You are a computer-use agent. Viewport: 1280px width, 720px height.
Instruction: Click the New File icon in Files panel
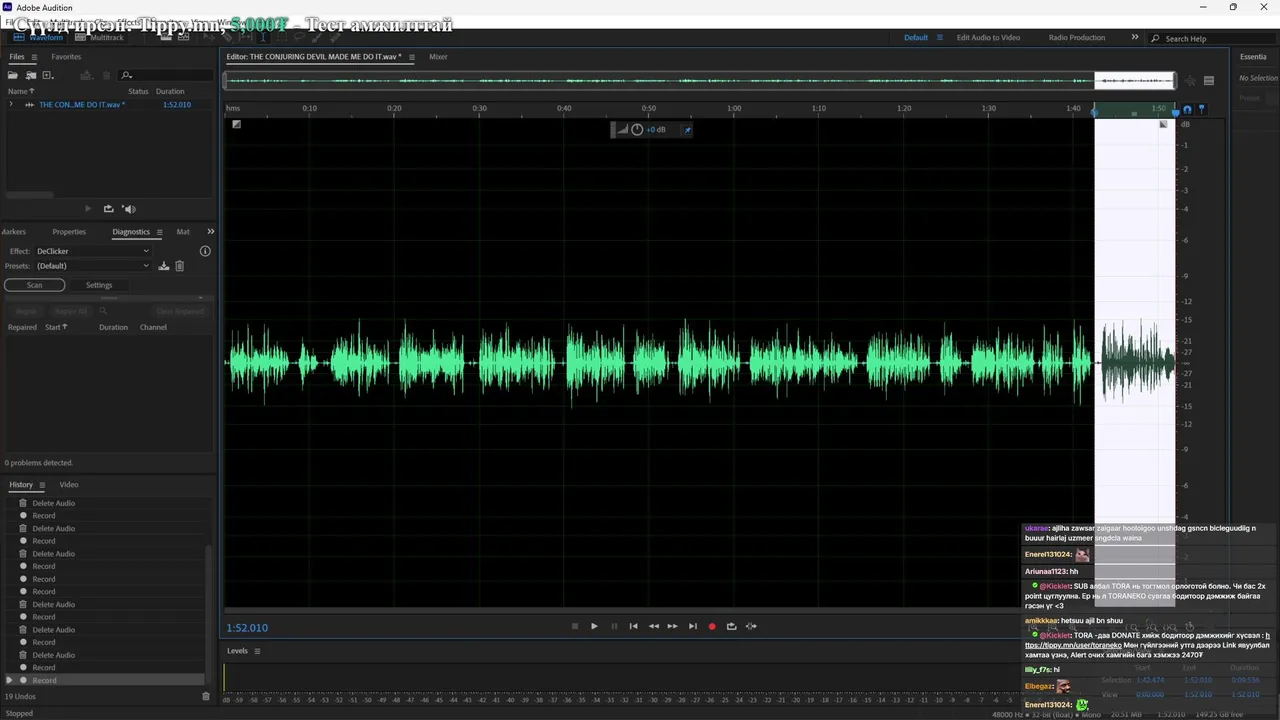pos(46,75)
